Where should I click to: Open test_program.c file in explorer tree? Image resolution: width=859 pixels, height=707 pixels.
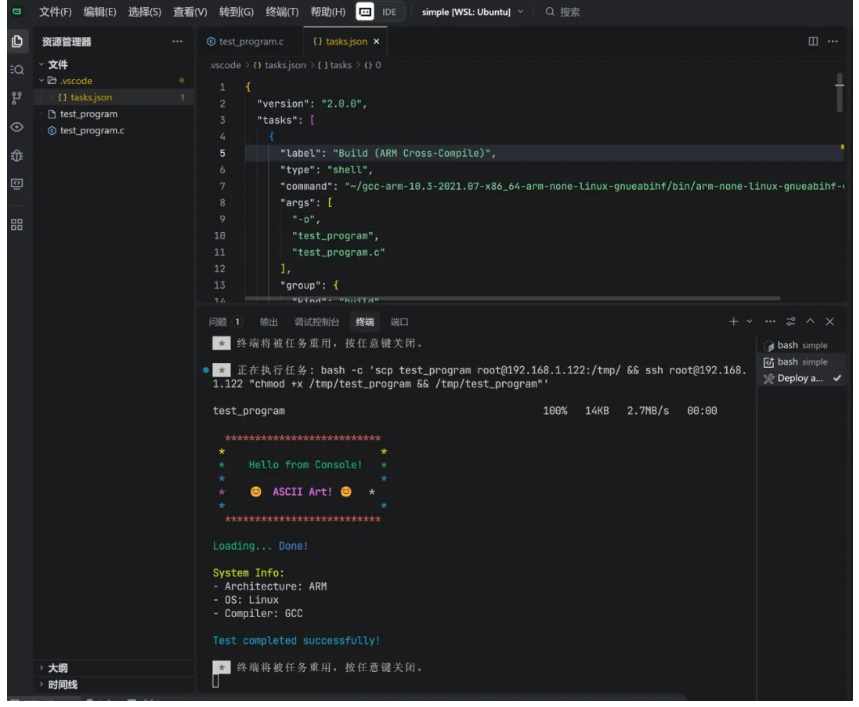(92, 131)
